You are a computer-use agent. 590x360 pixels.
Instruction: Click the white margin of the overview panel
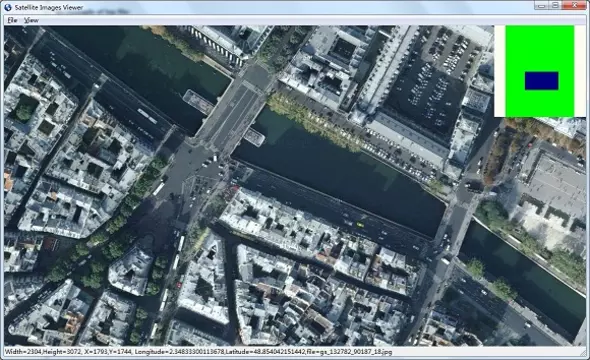pos(500,71)
